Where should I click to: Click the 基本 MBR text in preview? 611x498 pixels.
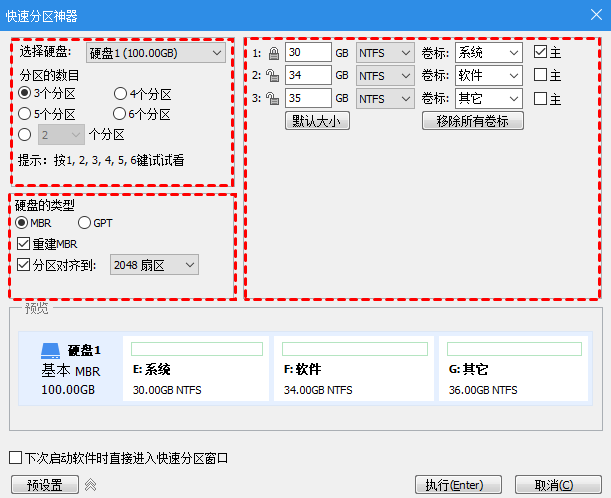[x=71, y=371]
